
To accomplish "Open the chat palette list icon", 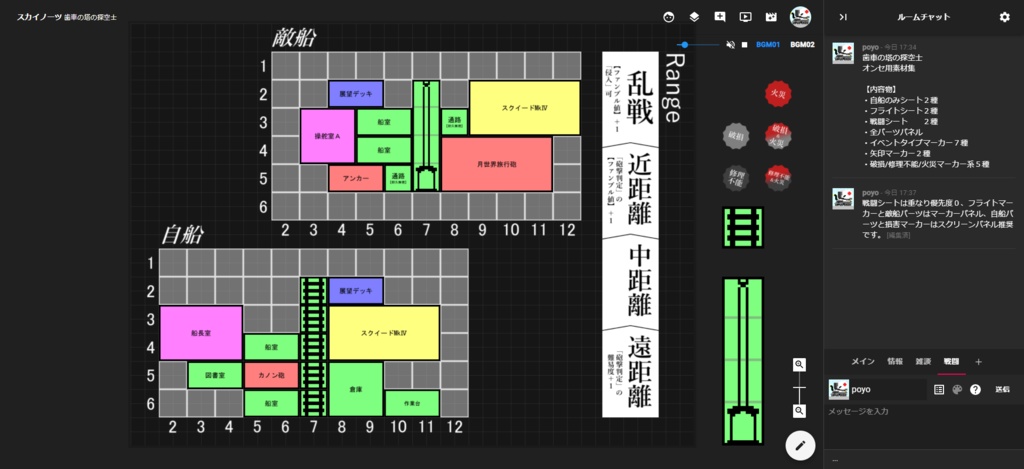I will tap(939, 389).
